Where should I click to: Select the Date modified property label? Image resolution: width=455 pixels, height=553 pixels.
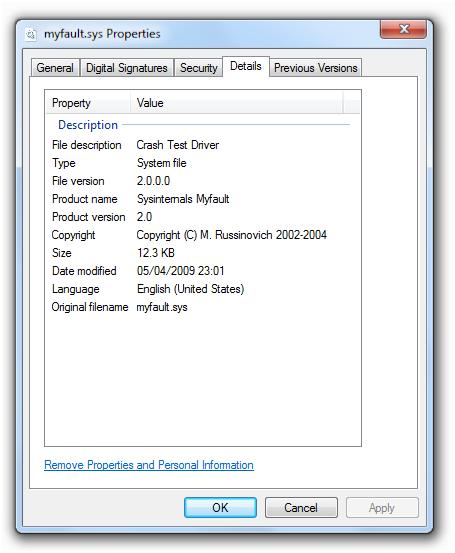84,271
